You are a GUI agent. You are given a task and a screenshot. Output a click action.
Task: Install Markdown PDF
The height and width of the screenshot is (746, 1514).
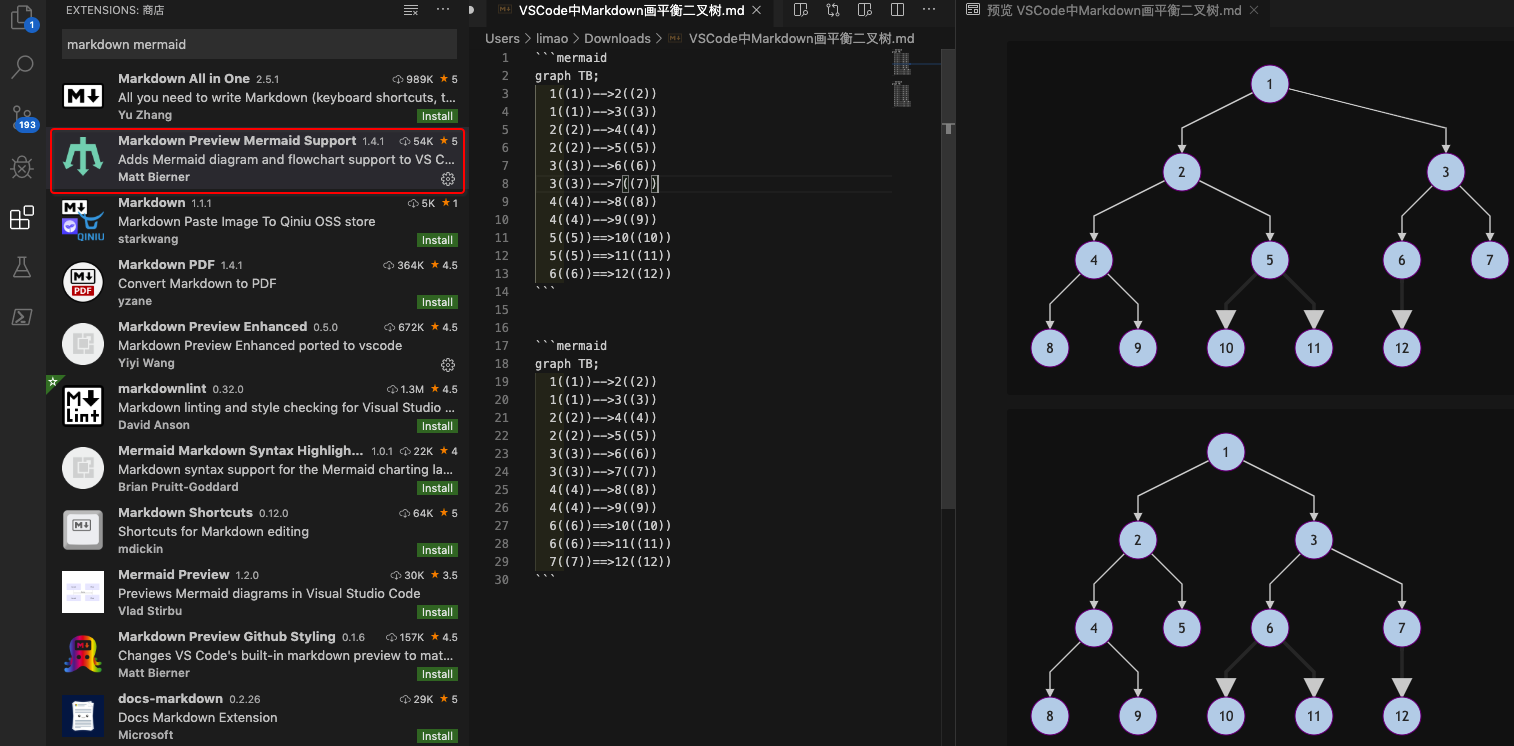[437, 302]
